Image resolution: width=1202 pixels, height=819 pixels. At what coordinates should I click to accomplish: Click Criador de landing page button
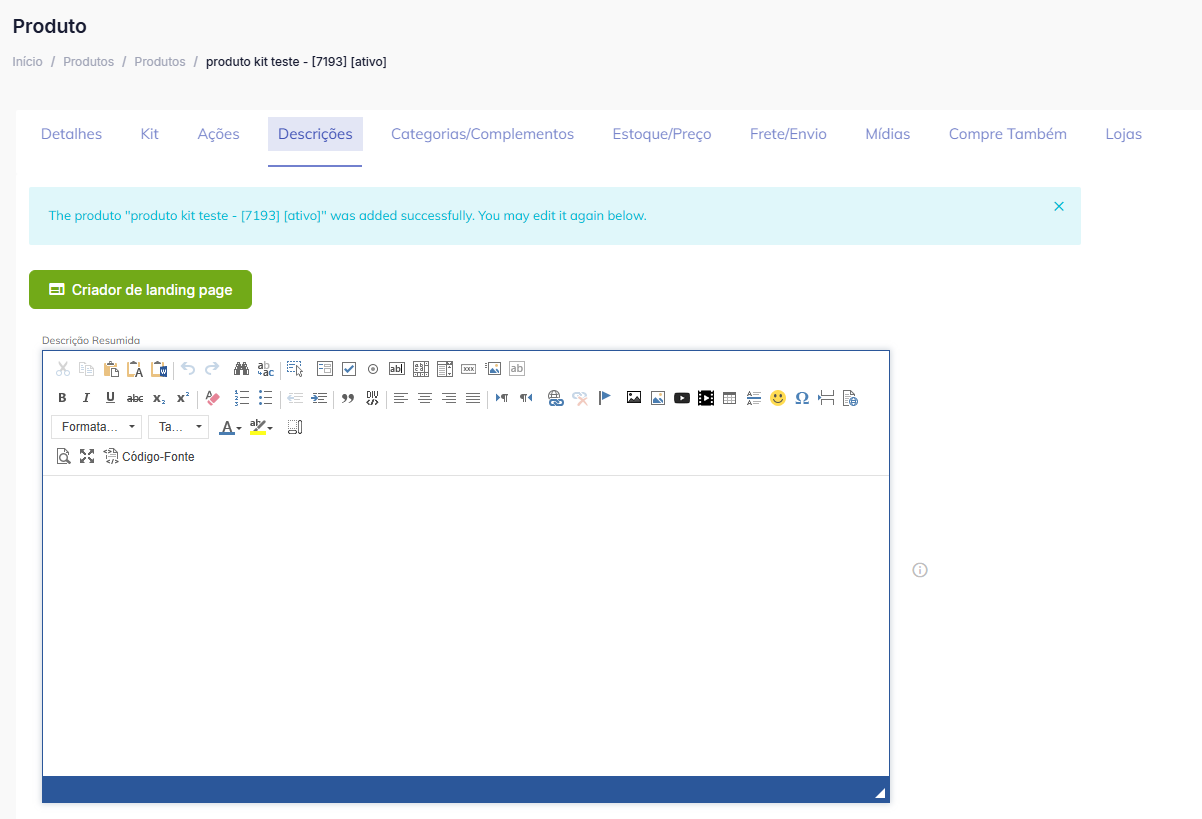[140, 290]
